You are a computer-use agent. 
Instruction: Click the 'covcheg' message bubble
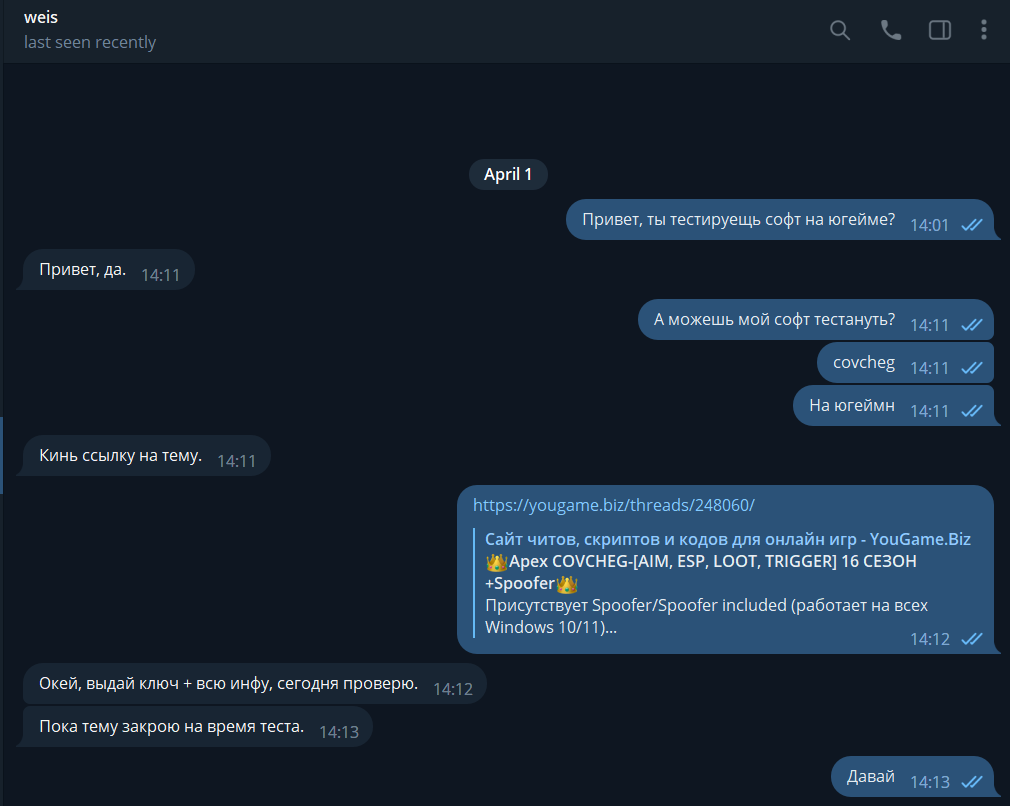click(864, 362)
